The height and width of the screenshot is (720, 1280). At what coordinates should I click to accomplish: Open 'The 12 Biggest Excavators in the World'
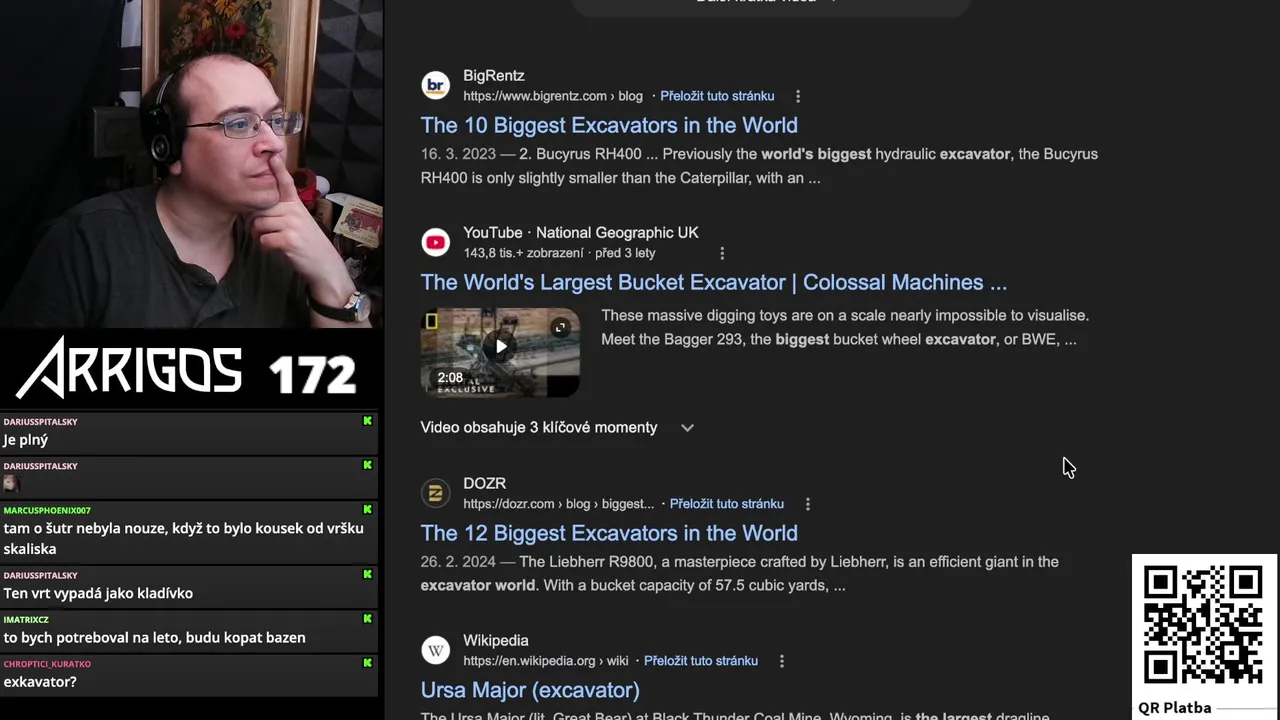(609, 533)
